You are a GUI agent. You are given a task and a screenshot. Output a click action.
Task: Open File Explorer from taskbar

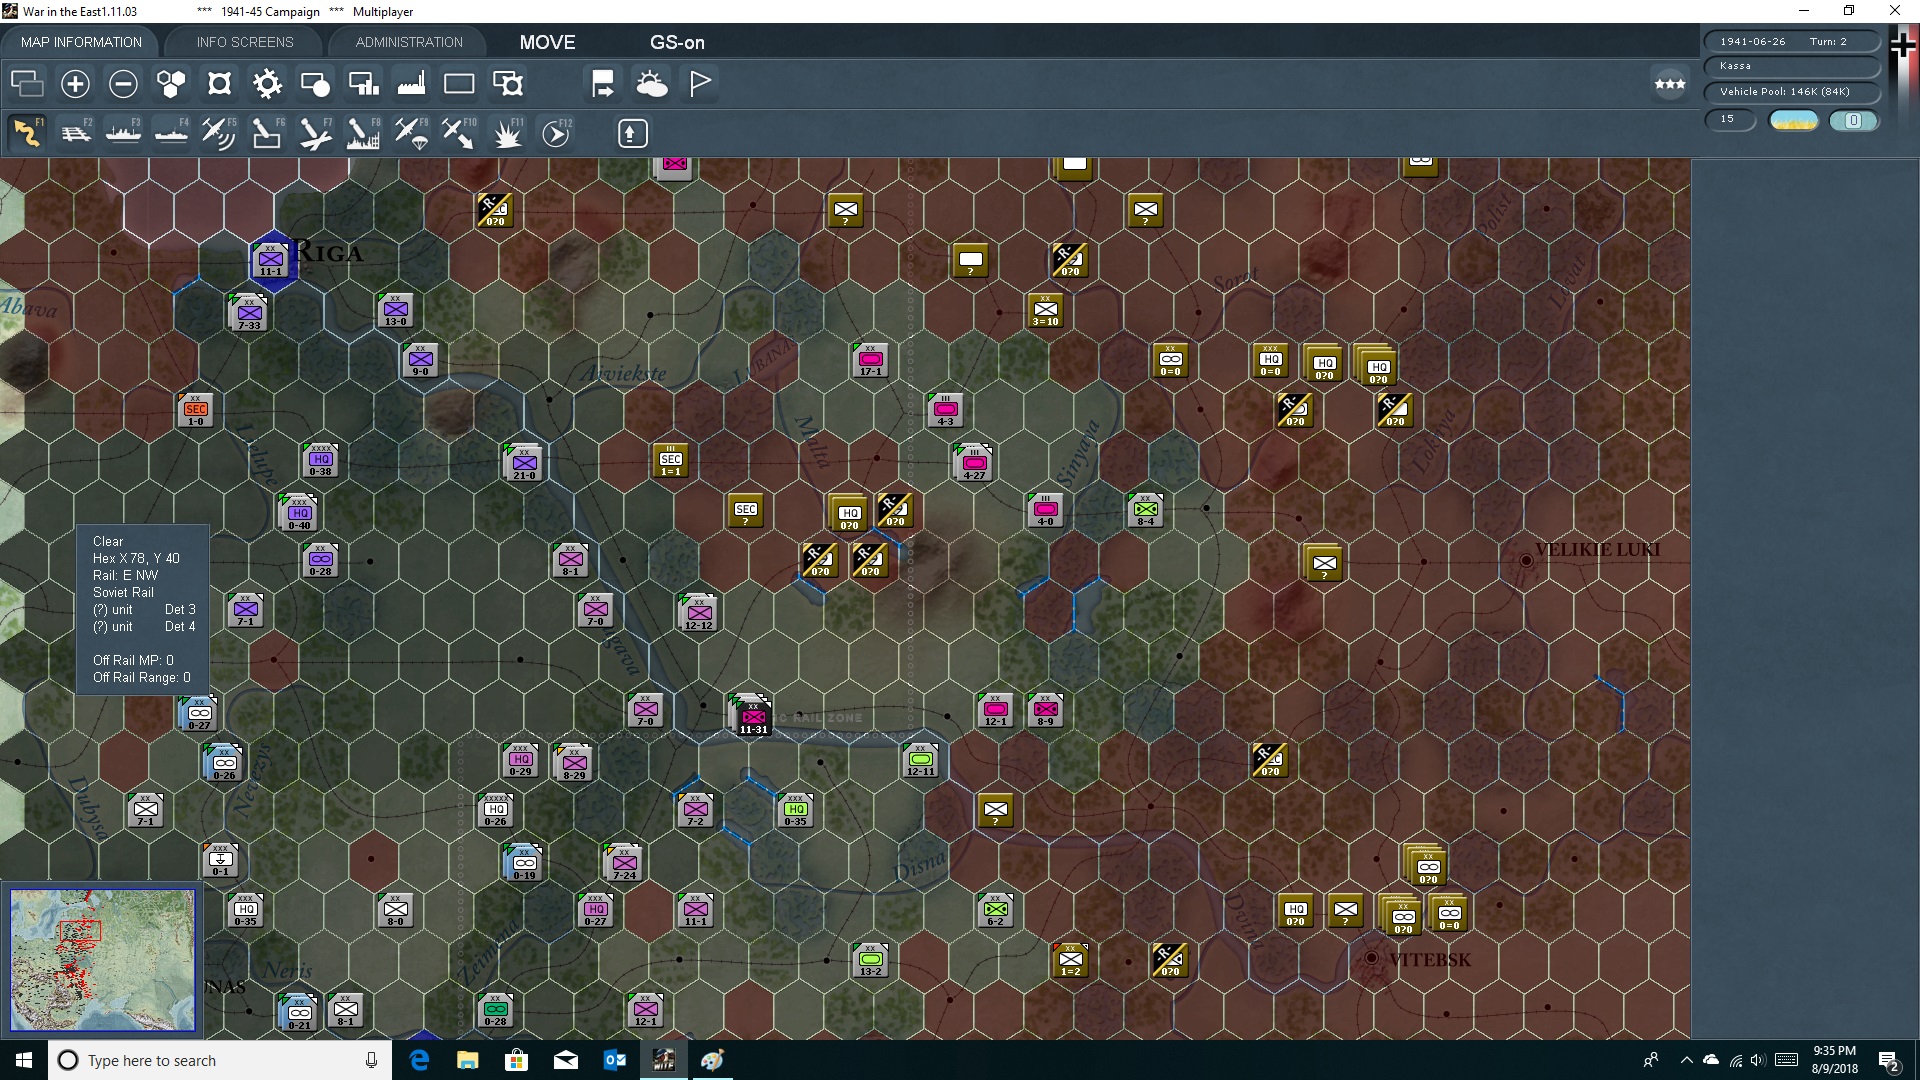468,1060
